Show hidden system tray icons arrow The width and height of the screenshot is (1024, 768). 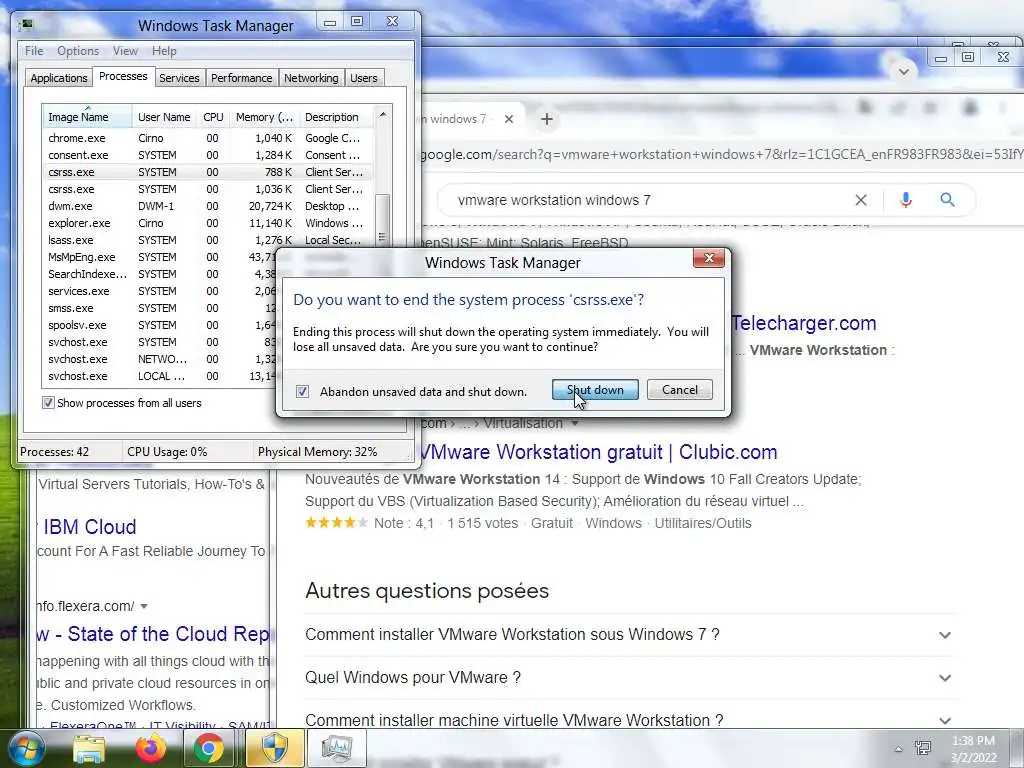click(x=899, y=749)
